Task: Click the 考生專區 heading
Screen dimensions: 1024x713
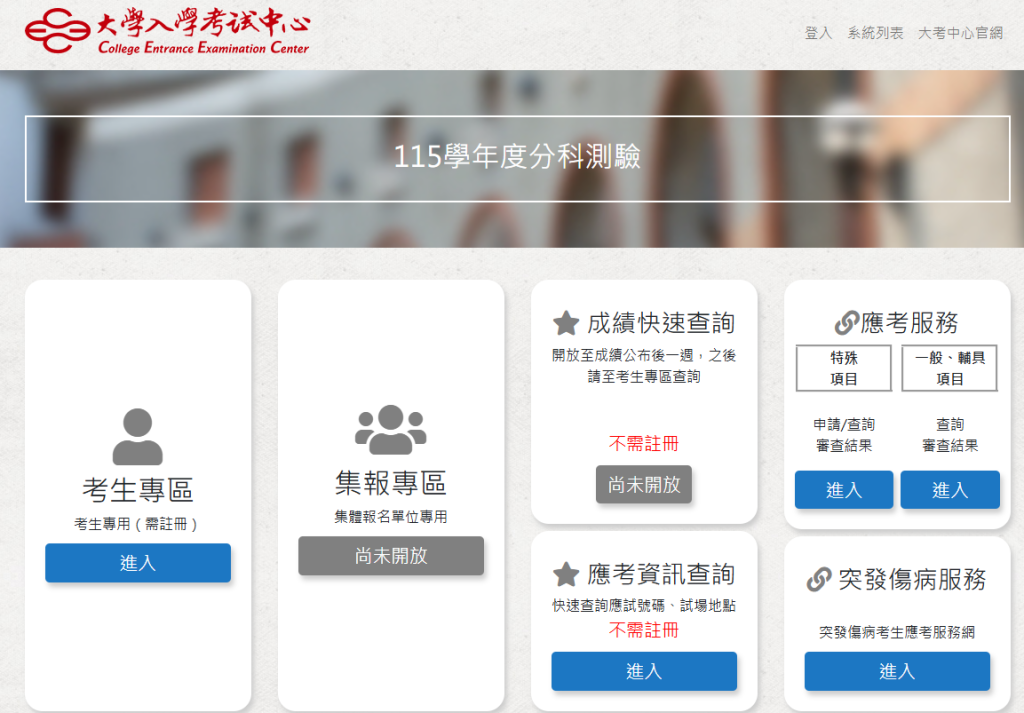Action: tap(138, 490)
